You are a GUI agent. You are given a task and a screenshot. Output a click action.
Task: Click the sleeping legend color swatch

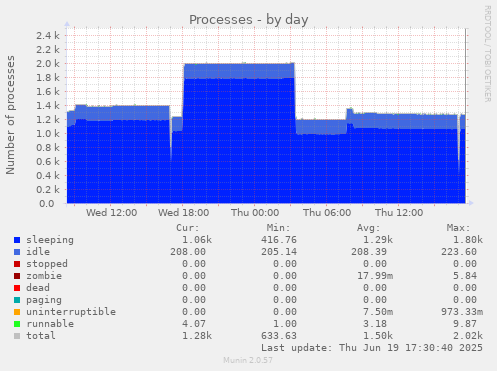pos(17,240)
